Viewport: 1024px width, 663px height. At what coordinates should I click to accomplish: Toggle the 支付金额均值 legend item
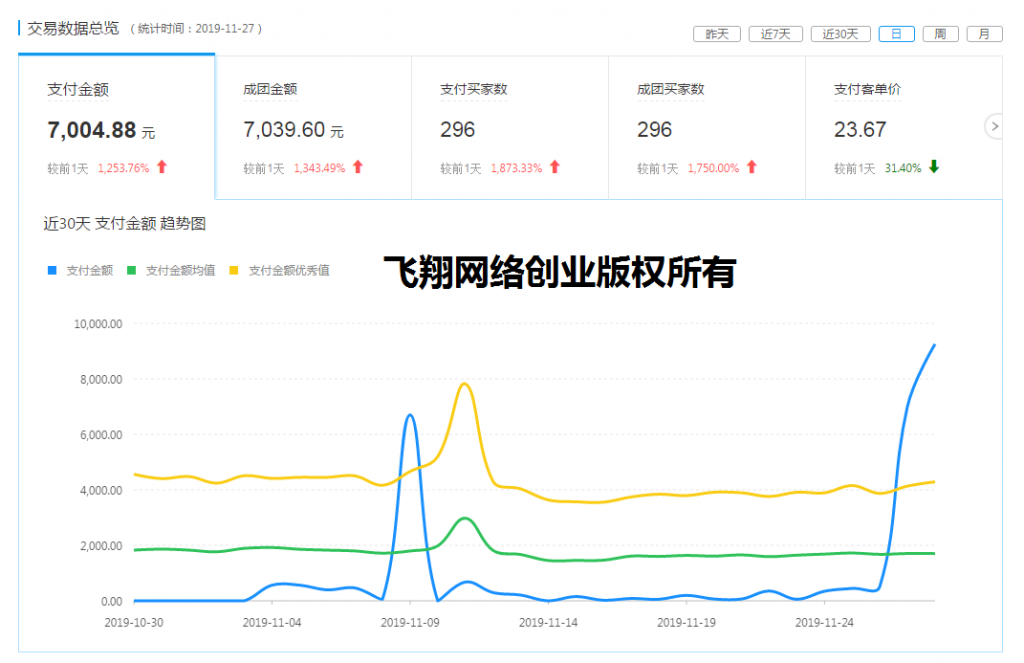point(174,270)
